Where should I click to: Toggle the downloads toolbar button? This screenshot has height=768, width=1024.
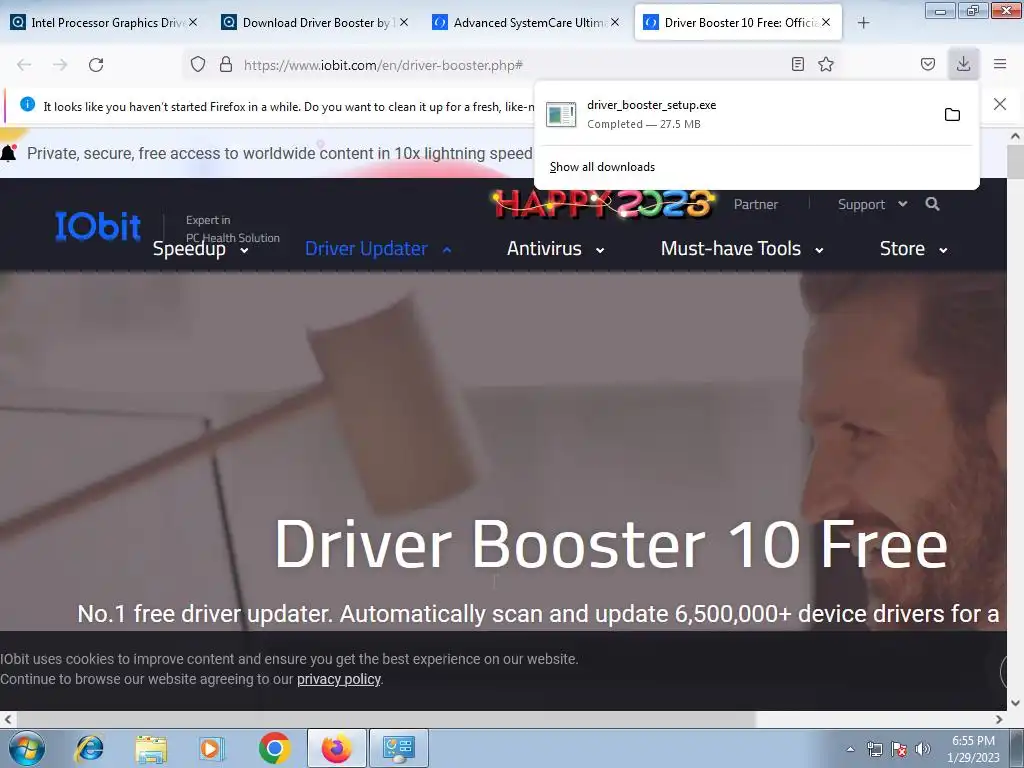pyautogui.click(x=963, y=64)
